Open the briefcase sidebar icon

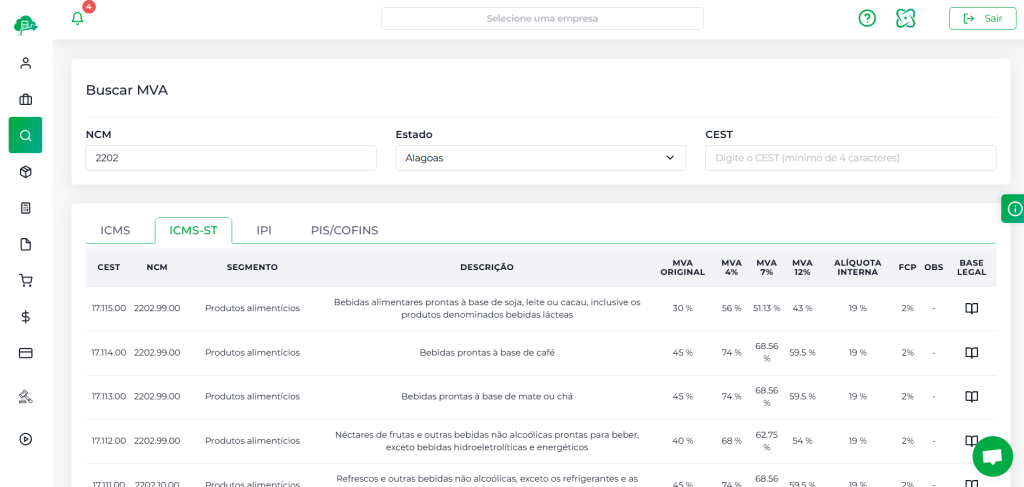[x=26, y=99]
